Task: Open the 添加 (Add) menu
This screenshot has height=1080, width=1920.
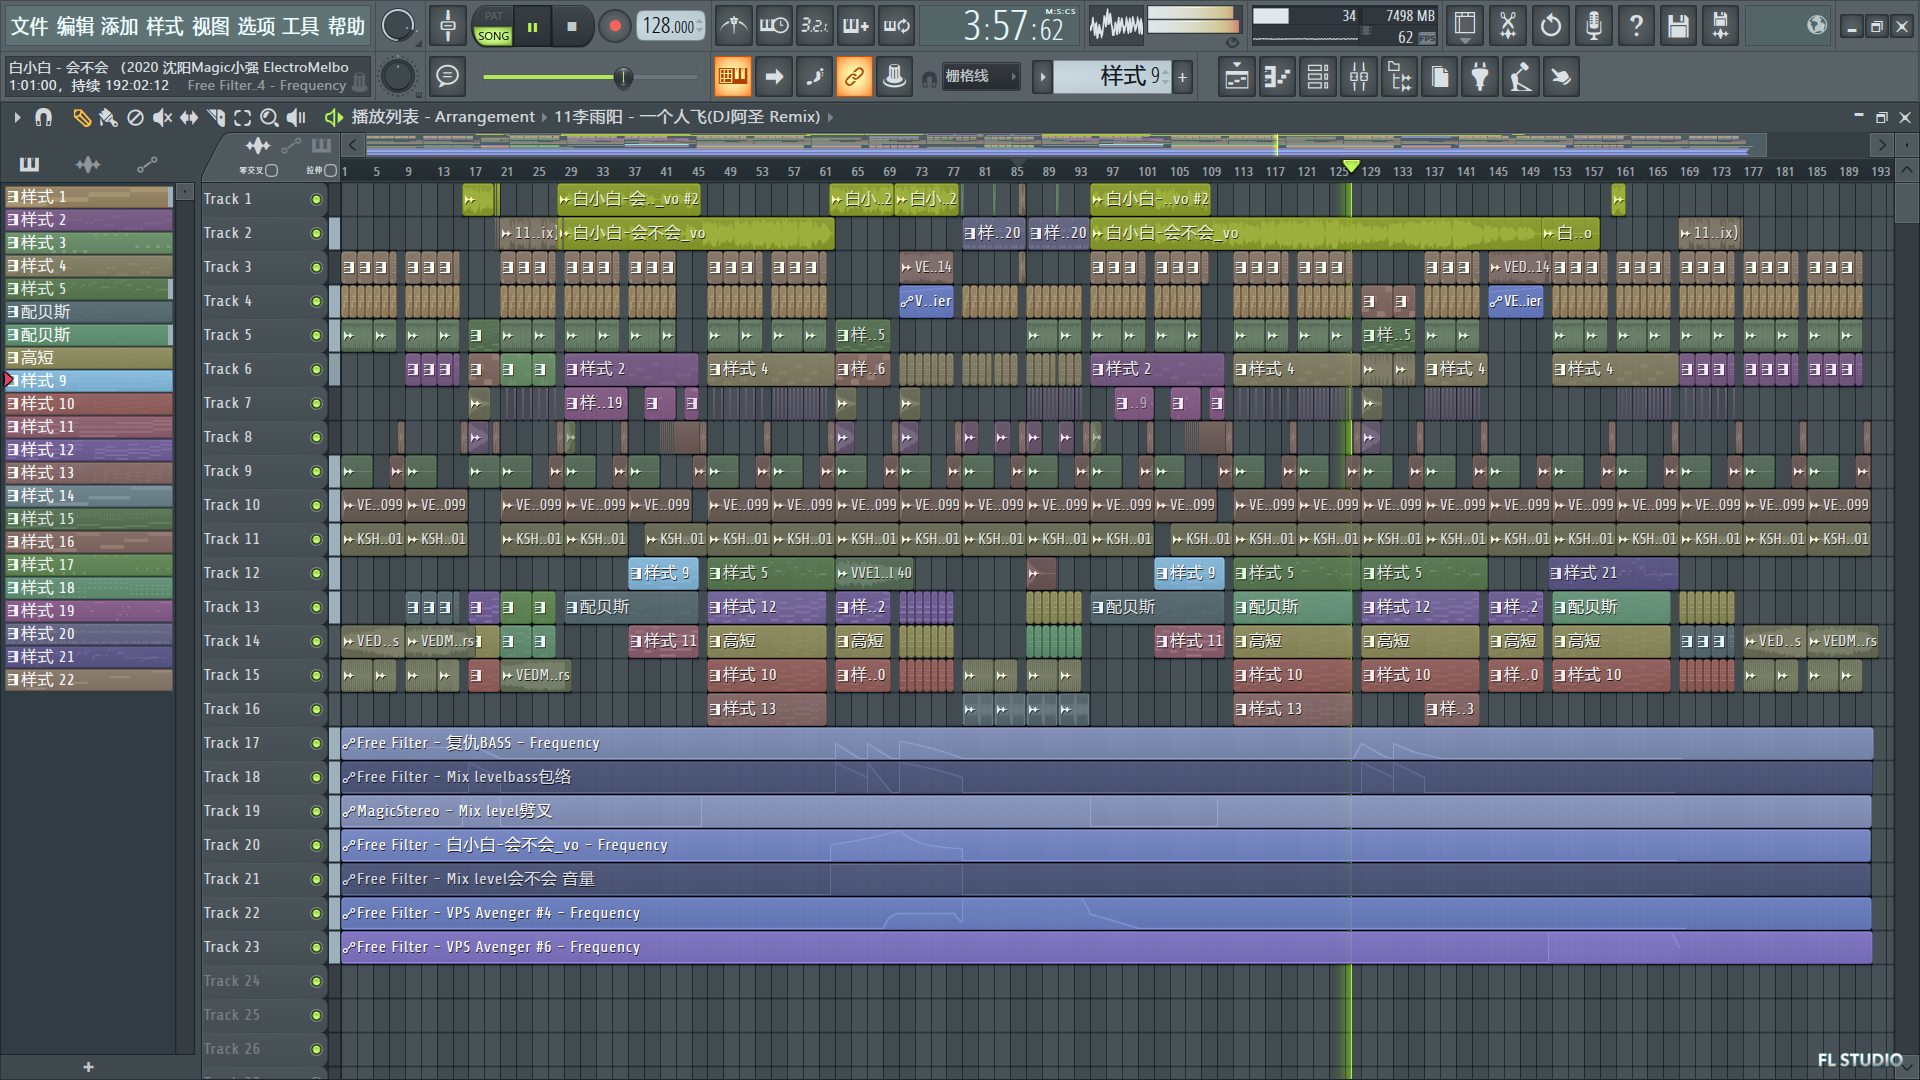Action: click(x=119, y=26)
